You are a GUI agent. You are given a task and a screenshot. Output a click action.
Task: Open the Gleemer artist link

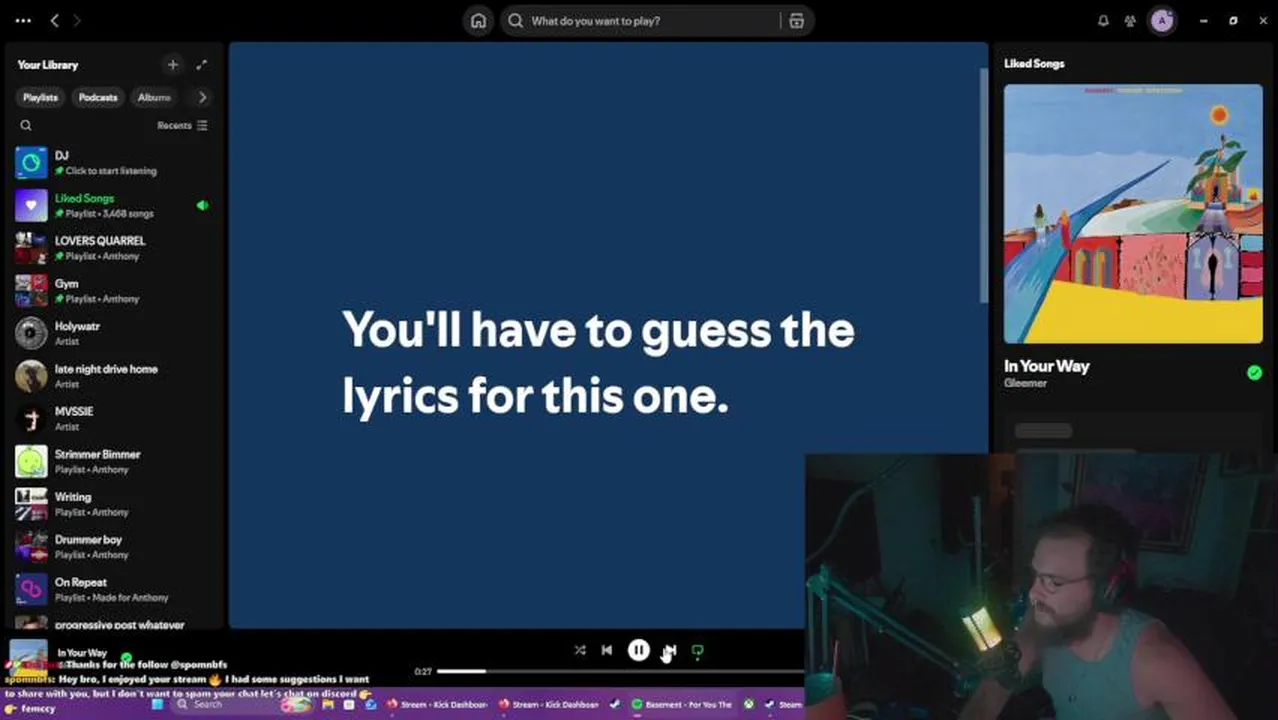click(x=1025, y=384)
